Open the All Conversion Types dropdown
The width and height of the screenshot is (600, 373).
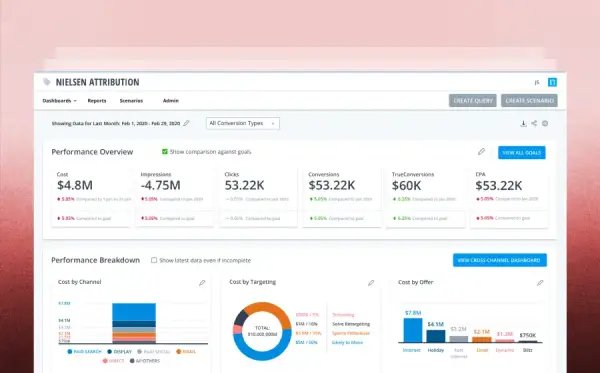pyautogui.click(x=243, y=123)
